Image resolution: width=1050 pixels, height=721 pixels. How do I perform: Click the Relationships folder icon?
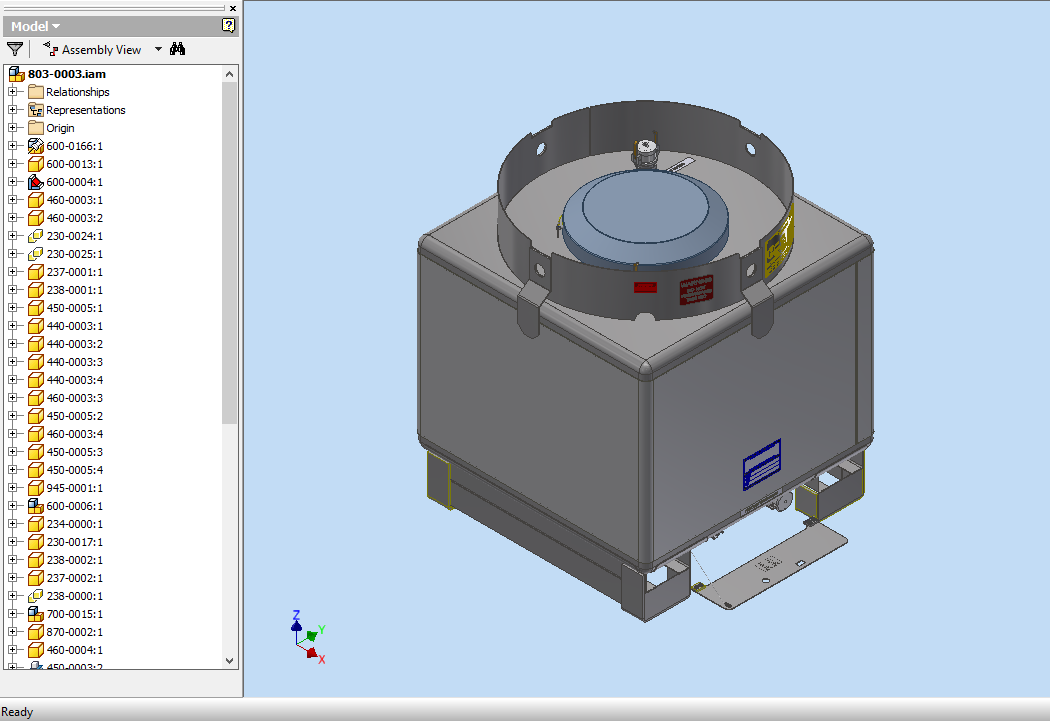pyautogui.click(x=36, y=91)
